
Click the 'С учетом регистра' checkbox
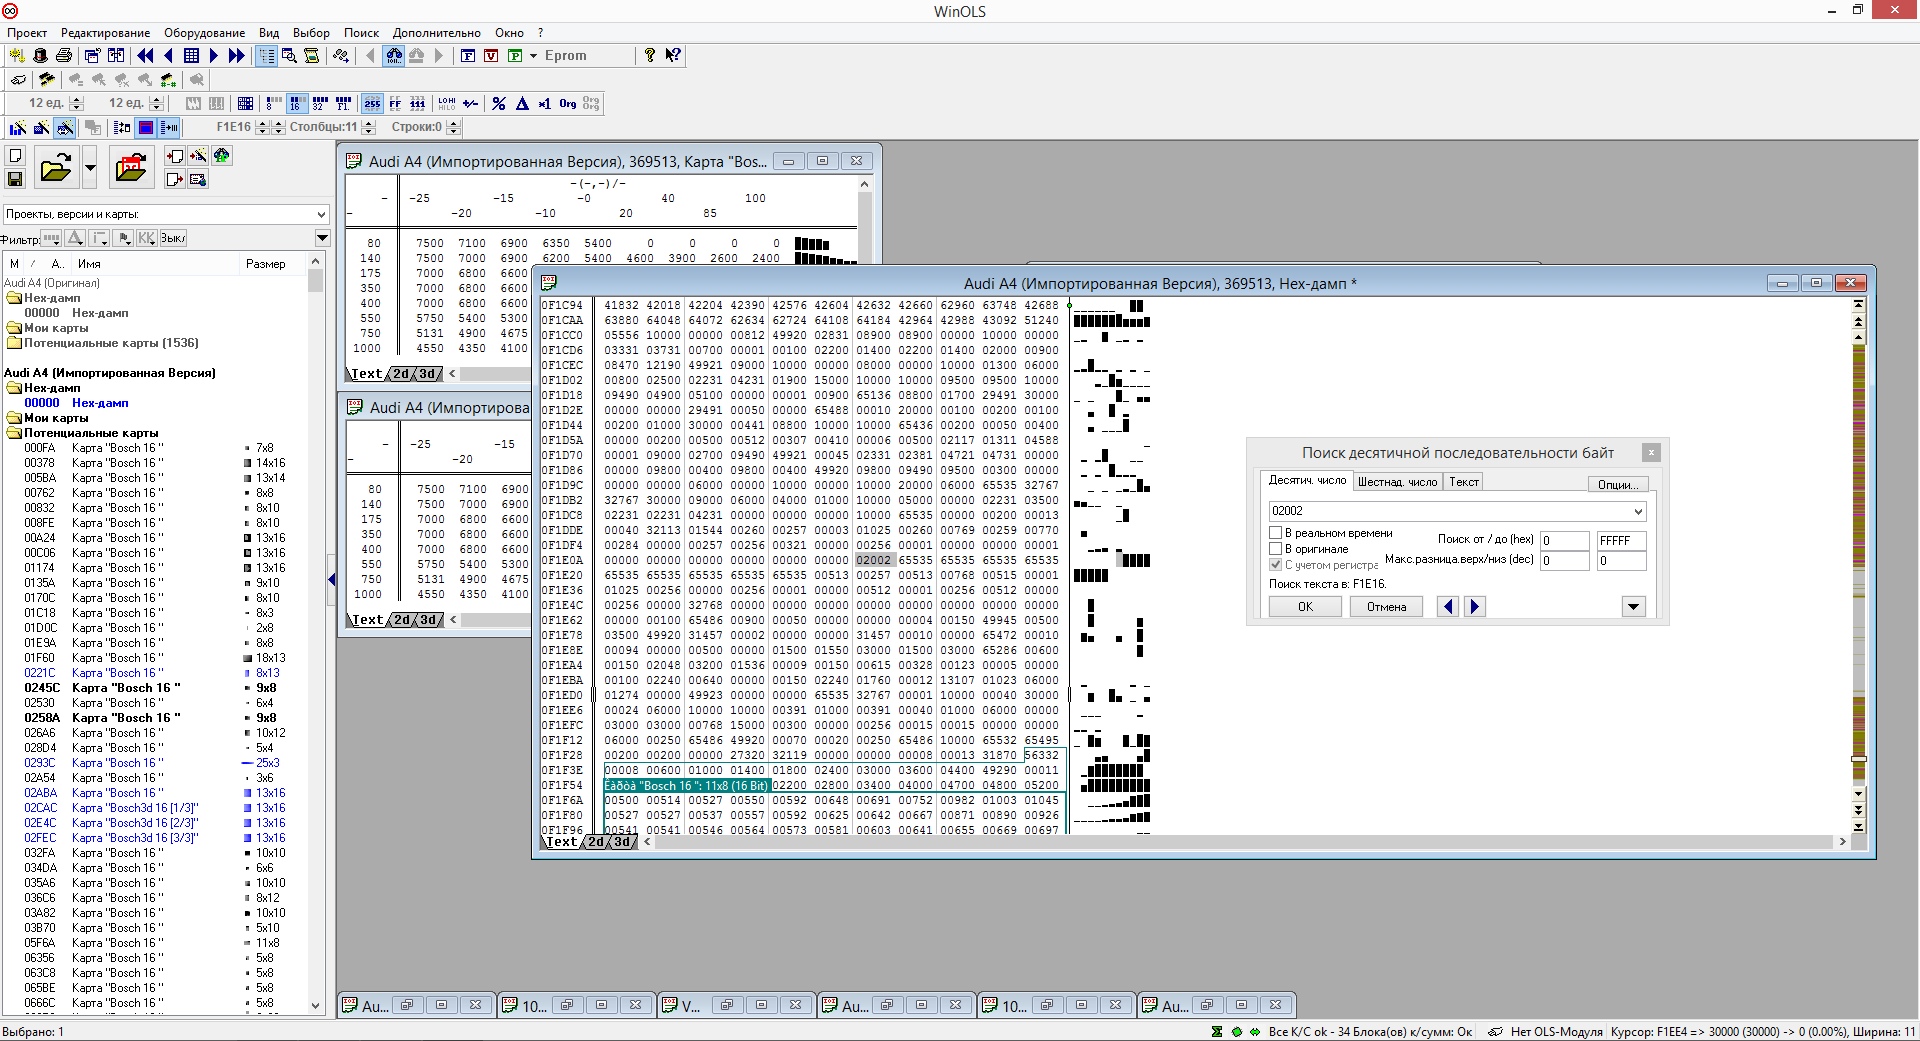1275,565
